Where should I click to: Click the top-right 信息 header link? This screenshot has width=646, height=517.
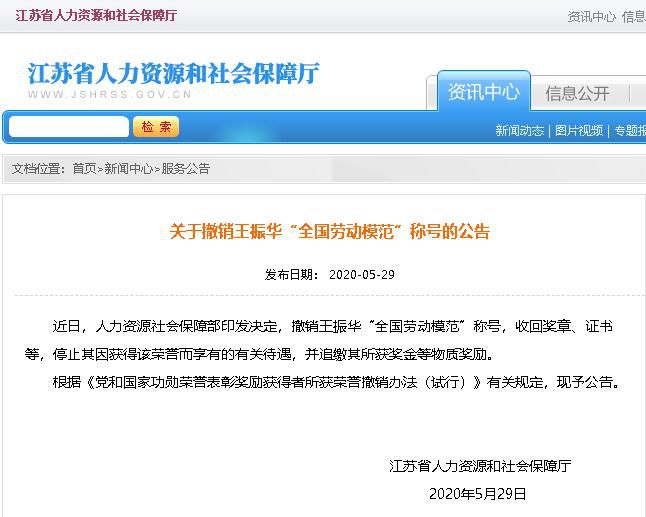[x=633, y=16]
